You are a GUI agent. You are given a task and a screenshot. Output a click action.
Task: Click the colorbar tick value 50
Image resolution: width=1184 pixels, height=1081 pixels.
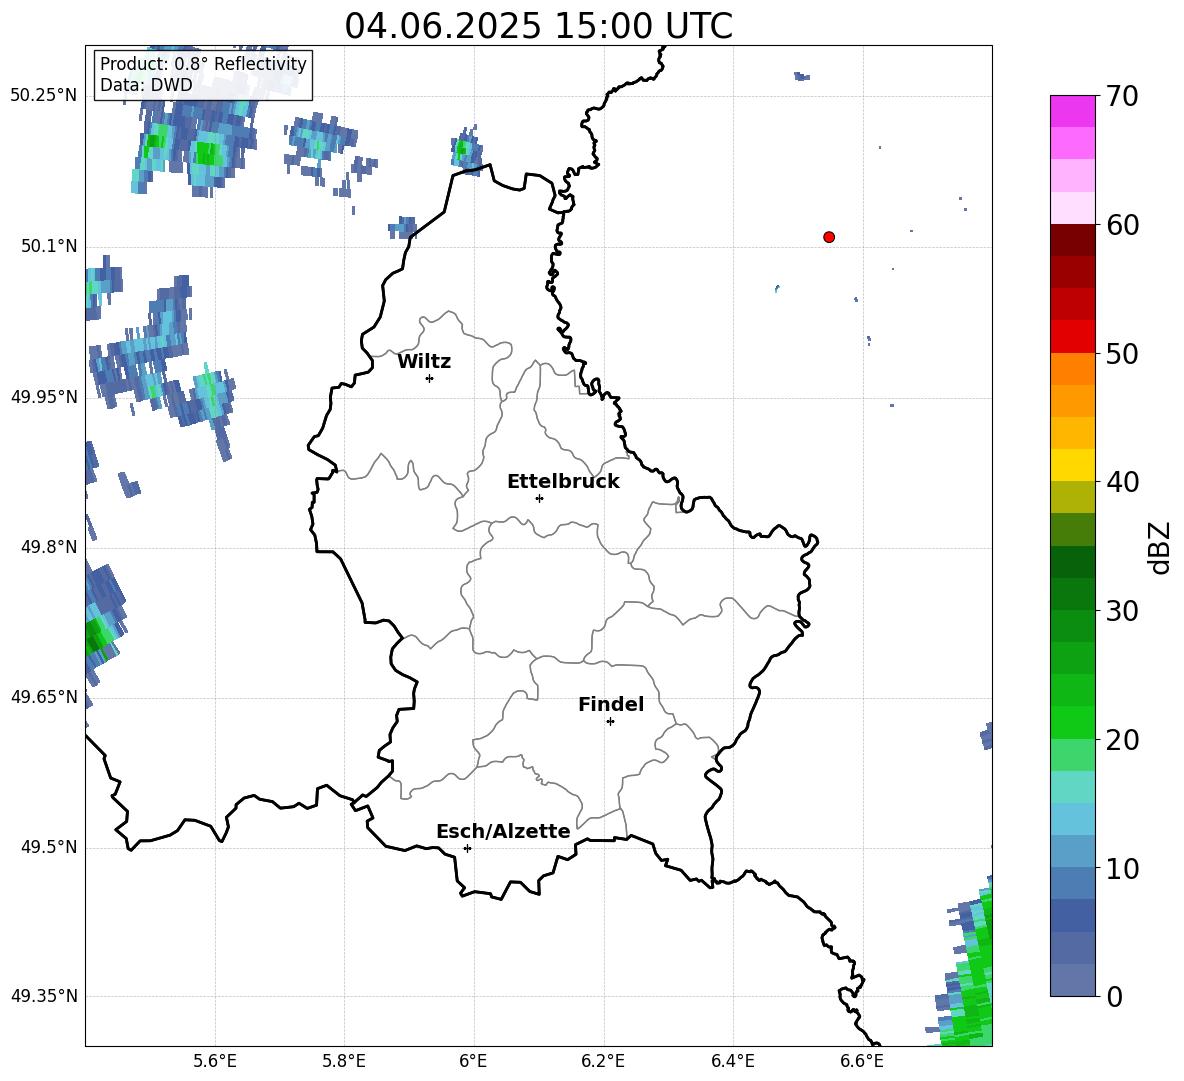[1122, 354]
